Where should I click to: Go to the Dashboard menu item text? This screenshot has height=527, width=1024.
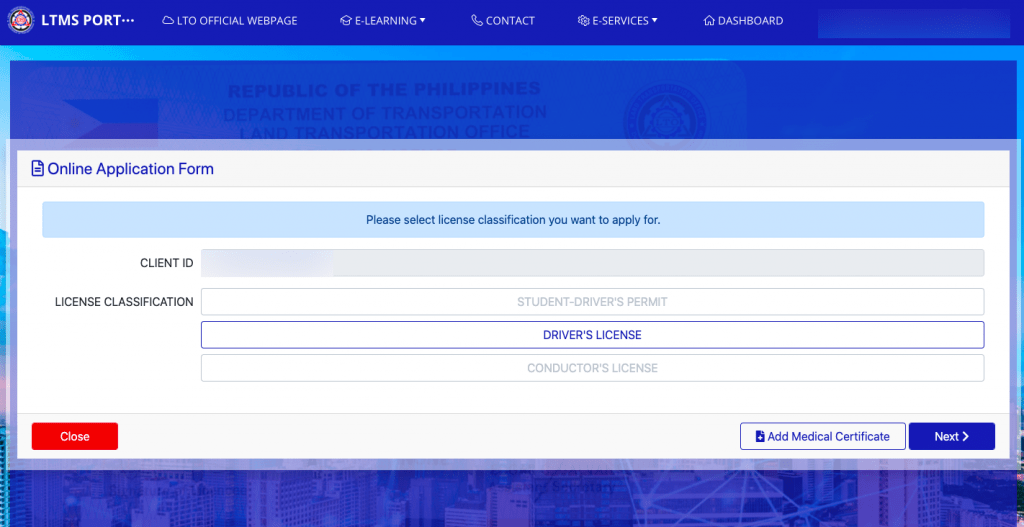coord(750,20)
